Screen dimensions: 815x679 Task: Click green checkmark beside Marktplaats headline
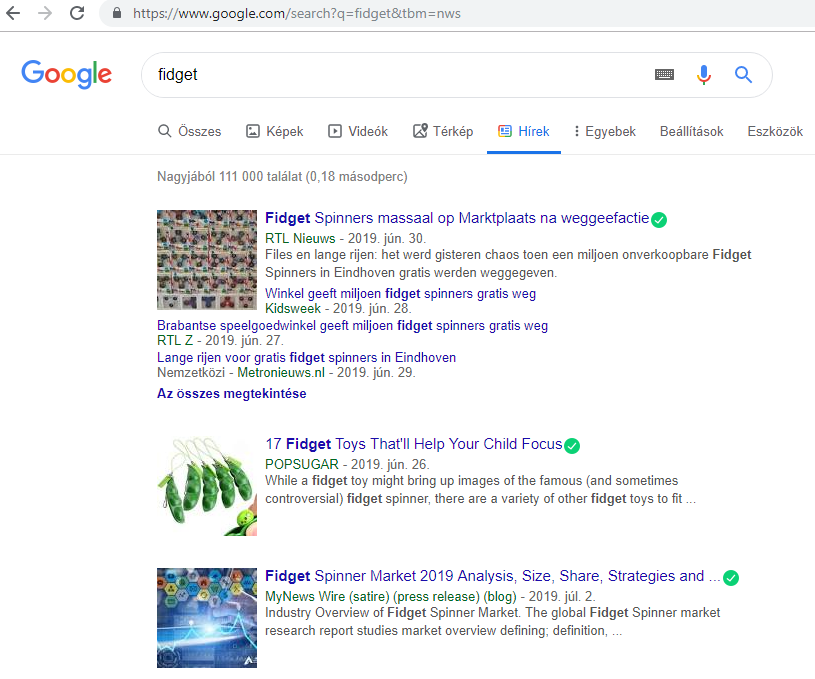click(x=659, y=220)
